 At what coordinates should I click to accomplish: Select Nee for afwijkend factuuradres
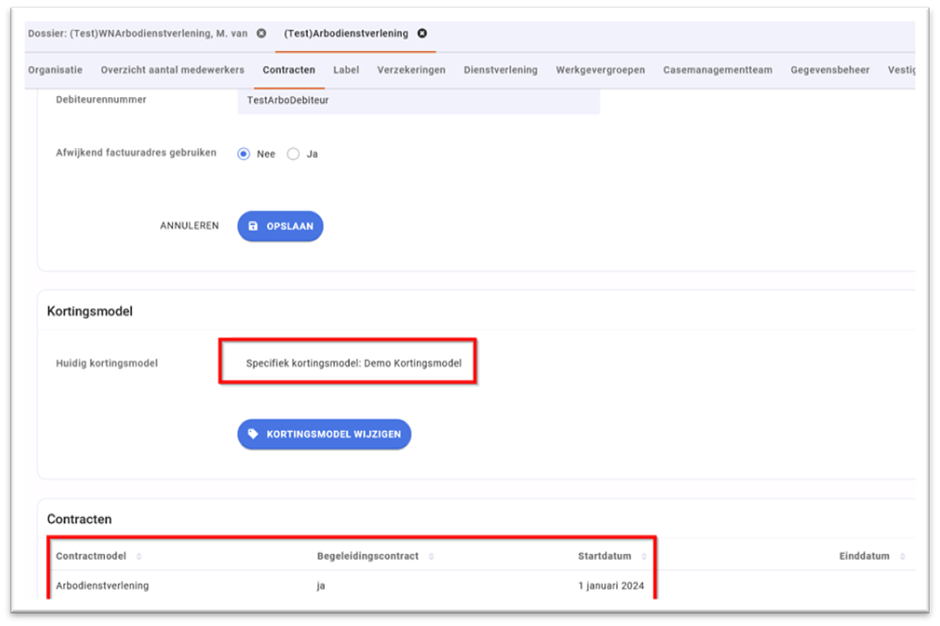tap(243, 154)
